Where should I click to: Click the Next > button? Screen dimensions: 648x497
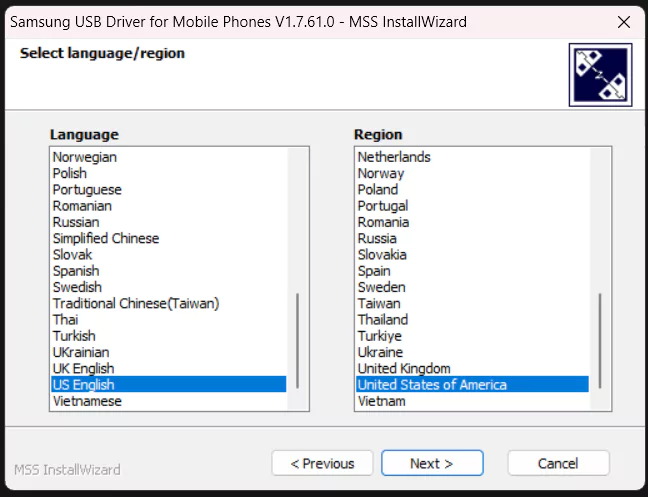coord(432,463)
